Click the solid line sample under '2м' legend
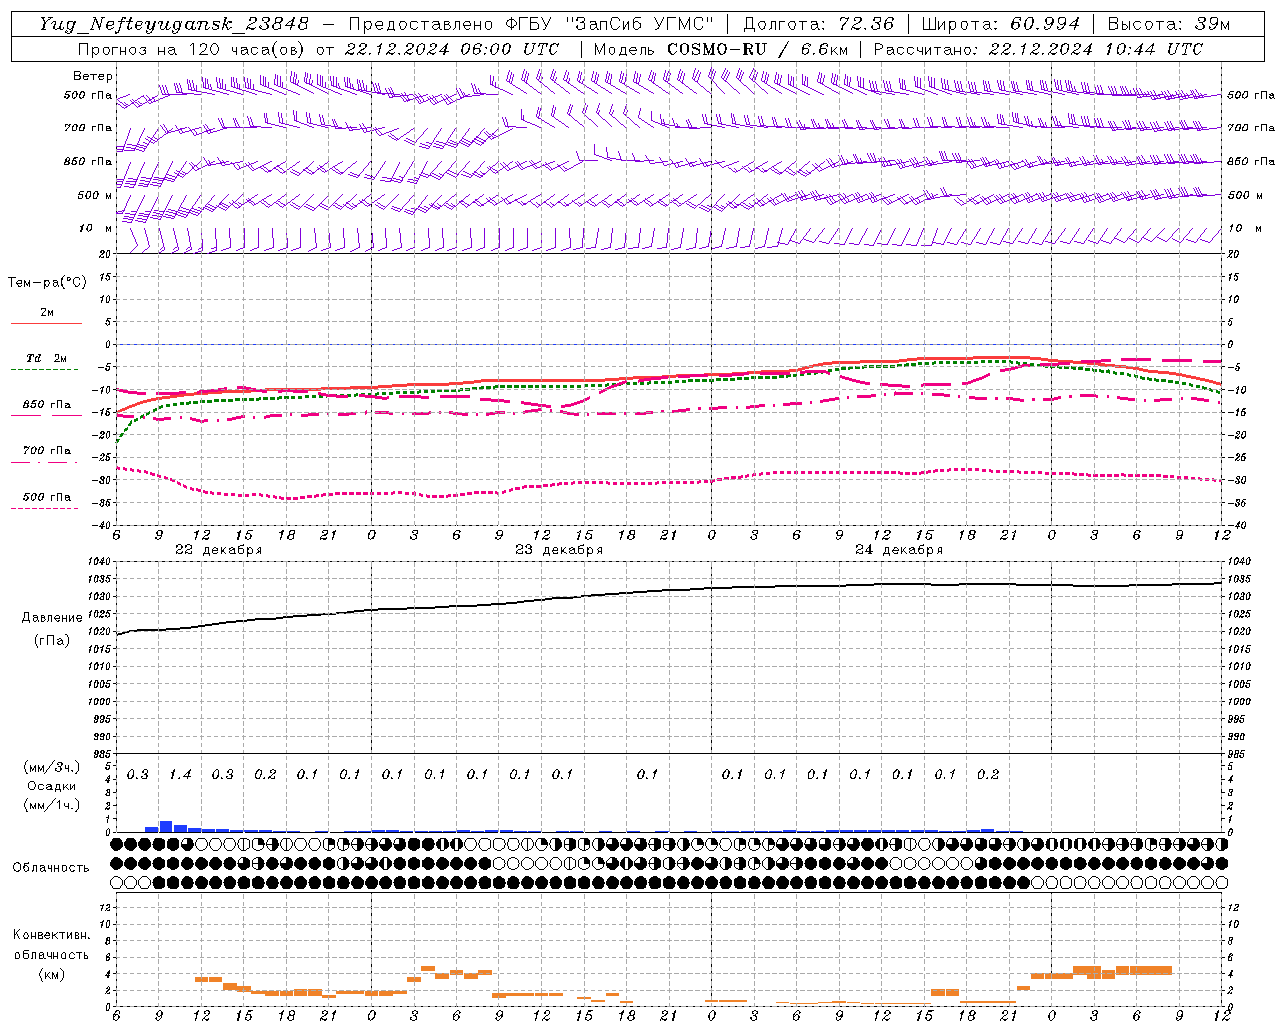The height and width of the screenshot is (1024, 1280). [46, 324]
